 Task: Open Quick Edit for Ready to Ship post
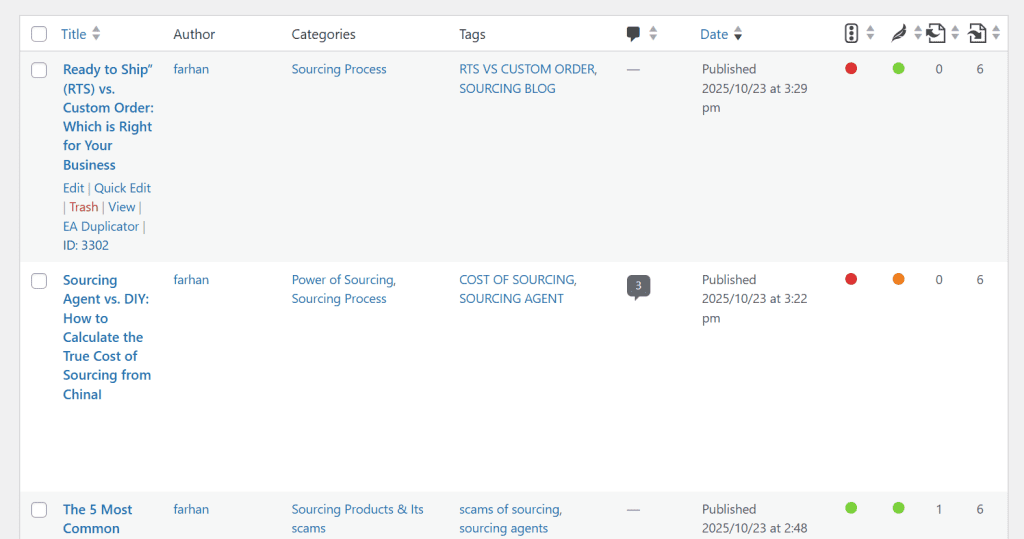pyautogui.click(x=122, y=188)
